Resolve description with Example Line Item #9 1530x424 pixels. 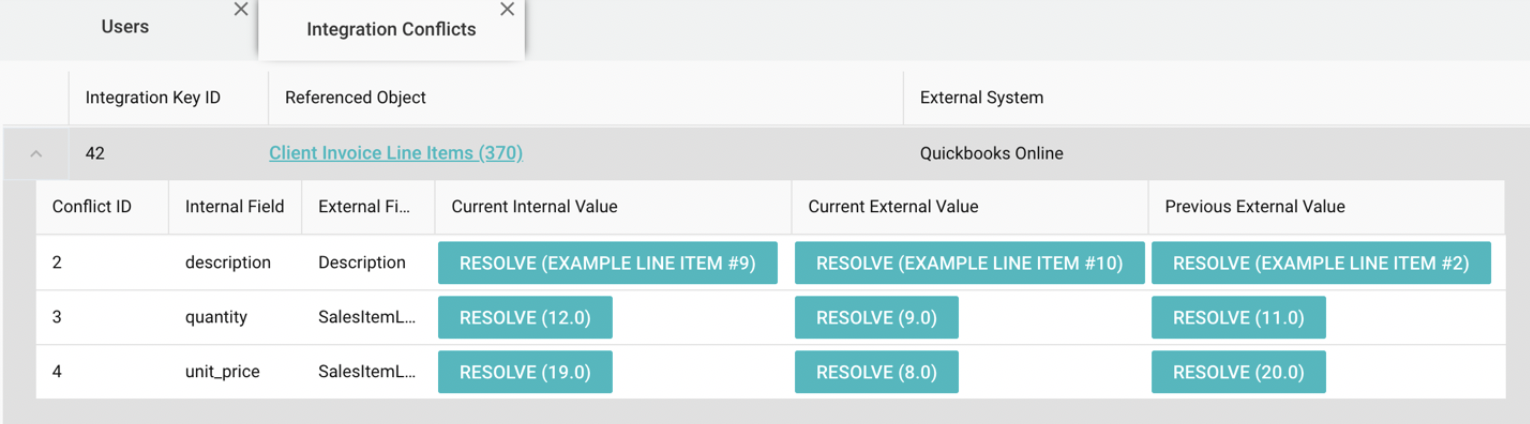pos(607,263)
